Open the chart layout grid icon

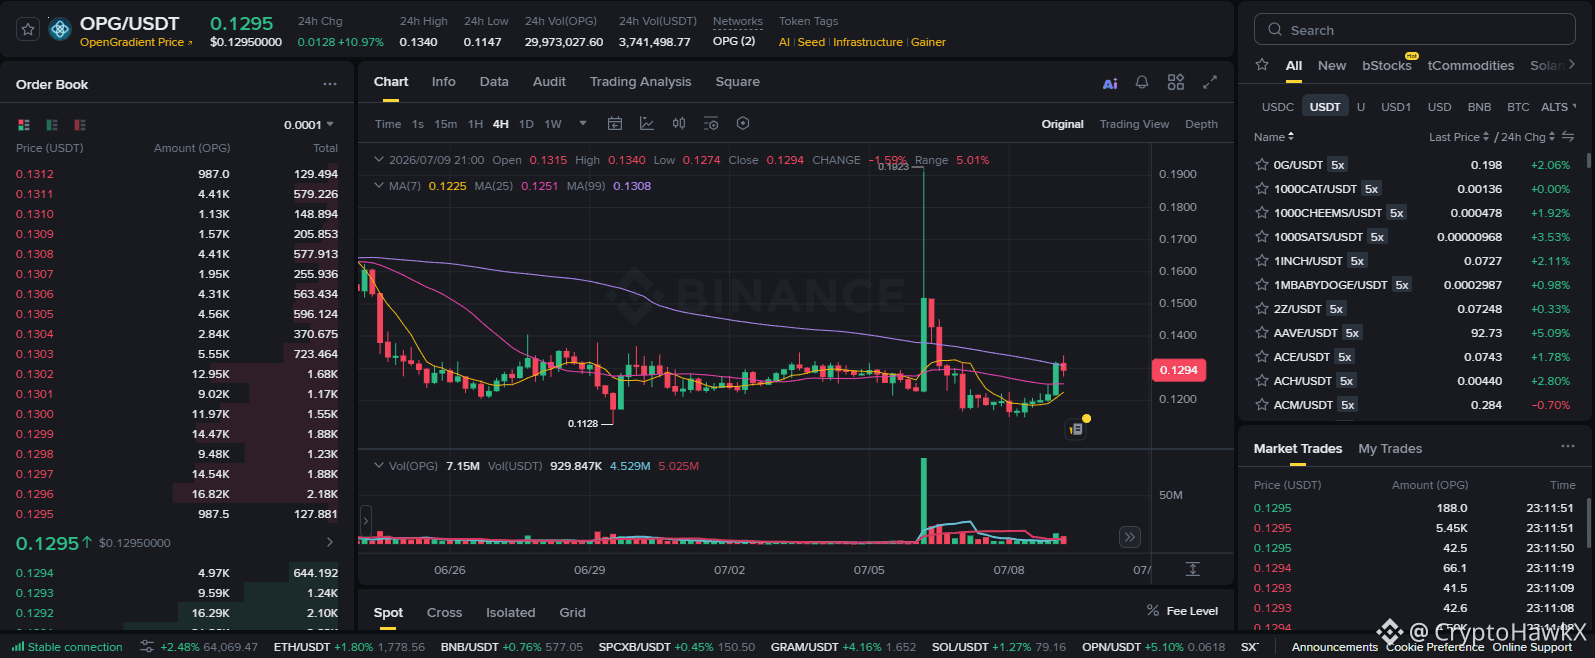coord(1176,82)
